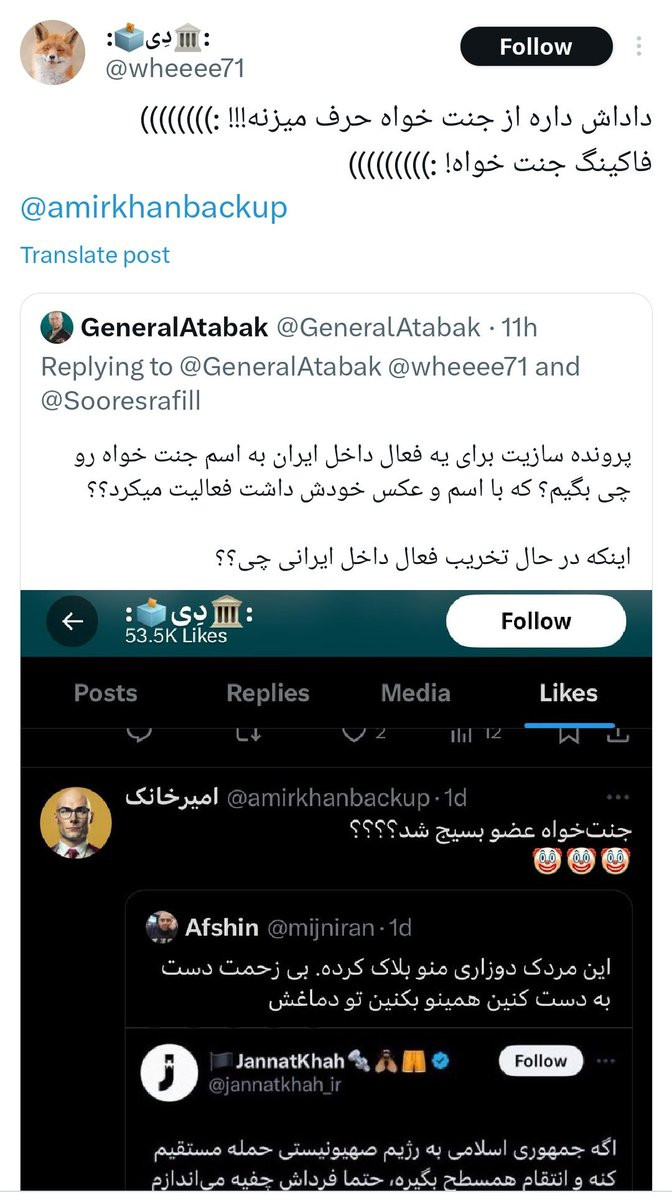Viewport: 672px width, 1200px height.
Task: Follow the @wheeee71 account
Action: (536, 47)
